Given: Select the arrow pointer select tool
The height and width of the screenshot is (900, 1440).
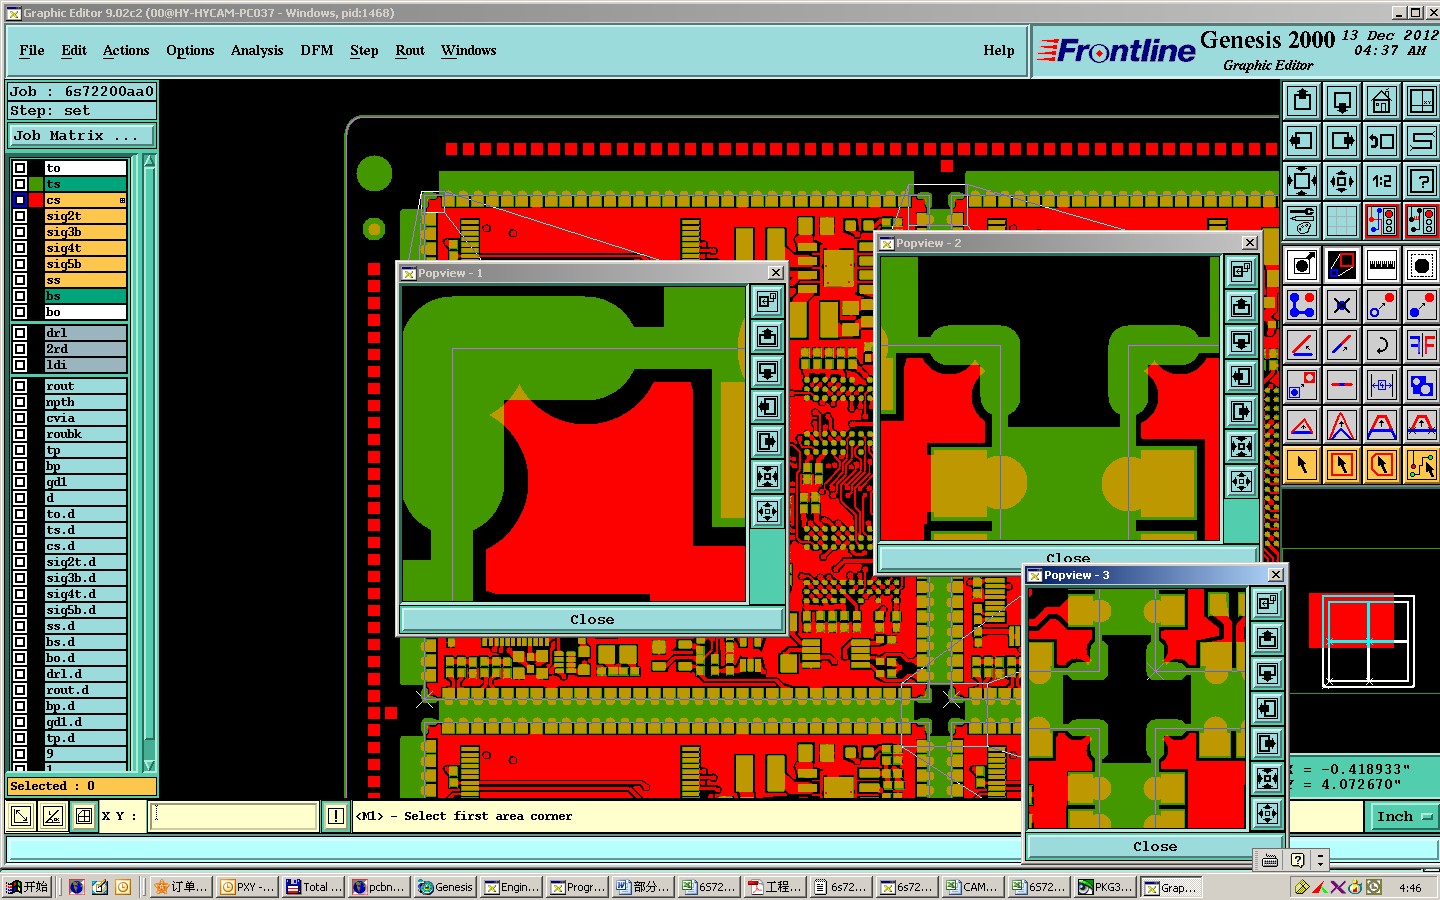Looking at the screenshot, I should click(x=1302, y=465).
